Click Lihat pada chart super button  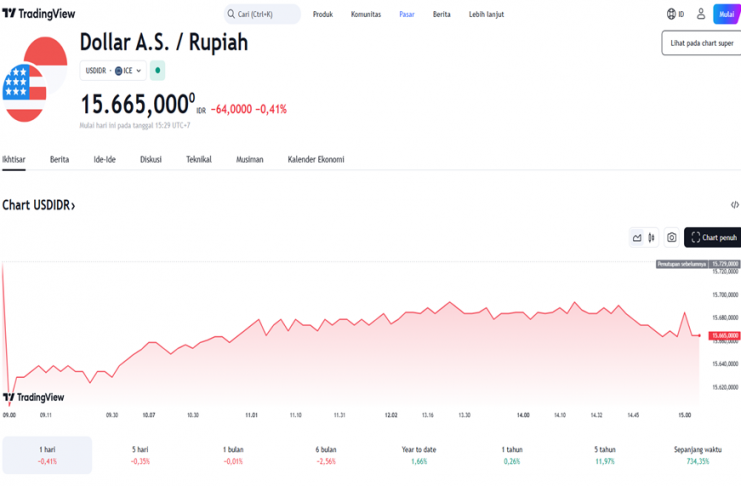pyautogui.click(x=701, y=43)
